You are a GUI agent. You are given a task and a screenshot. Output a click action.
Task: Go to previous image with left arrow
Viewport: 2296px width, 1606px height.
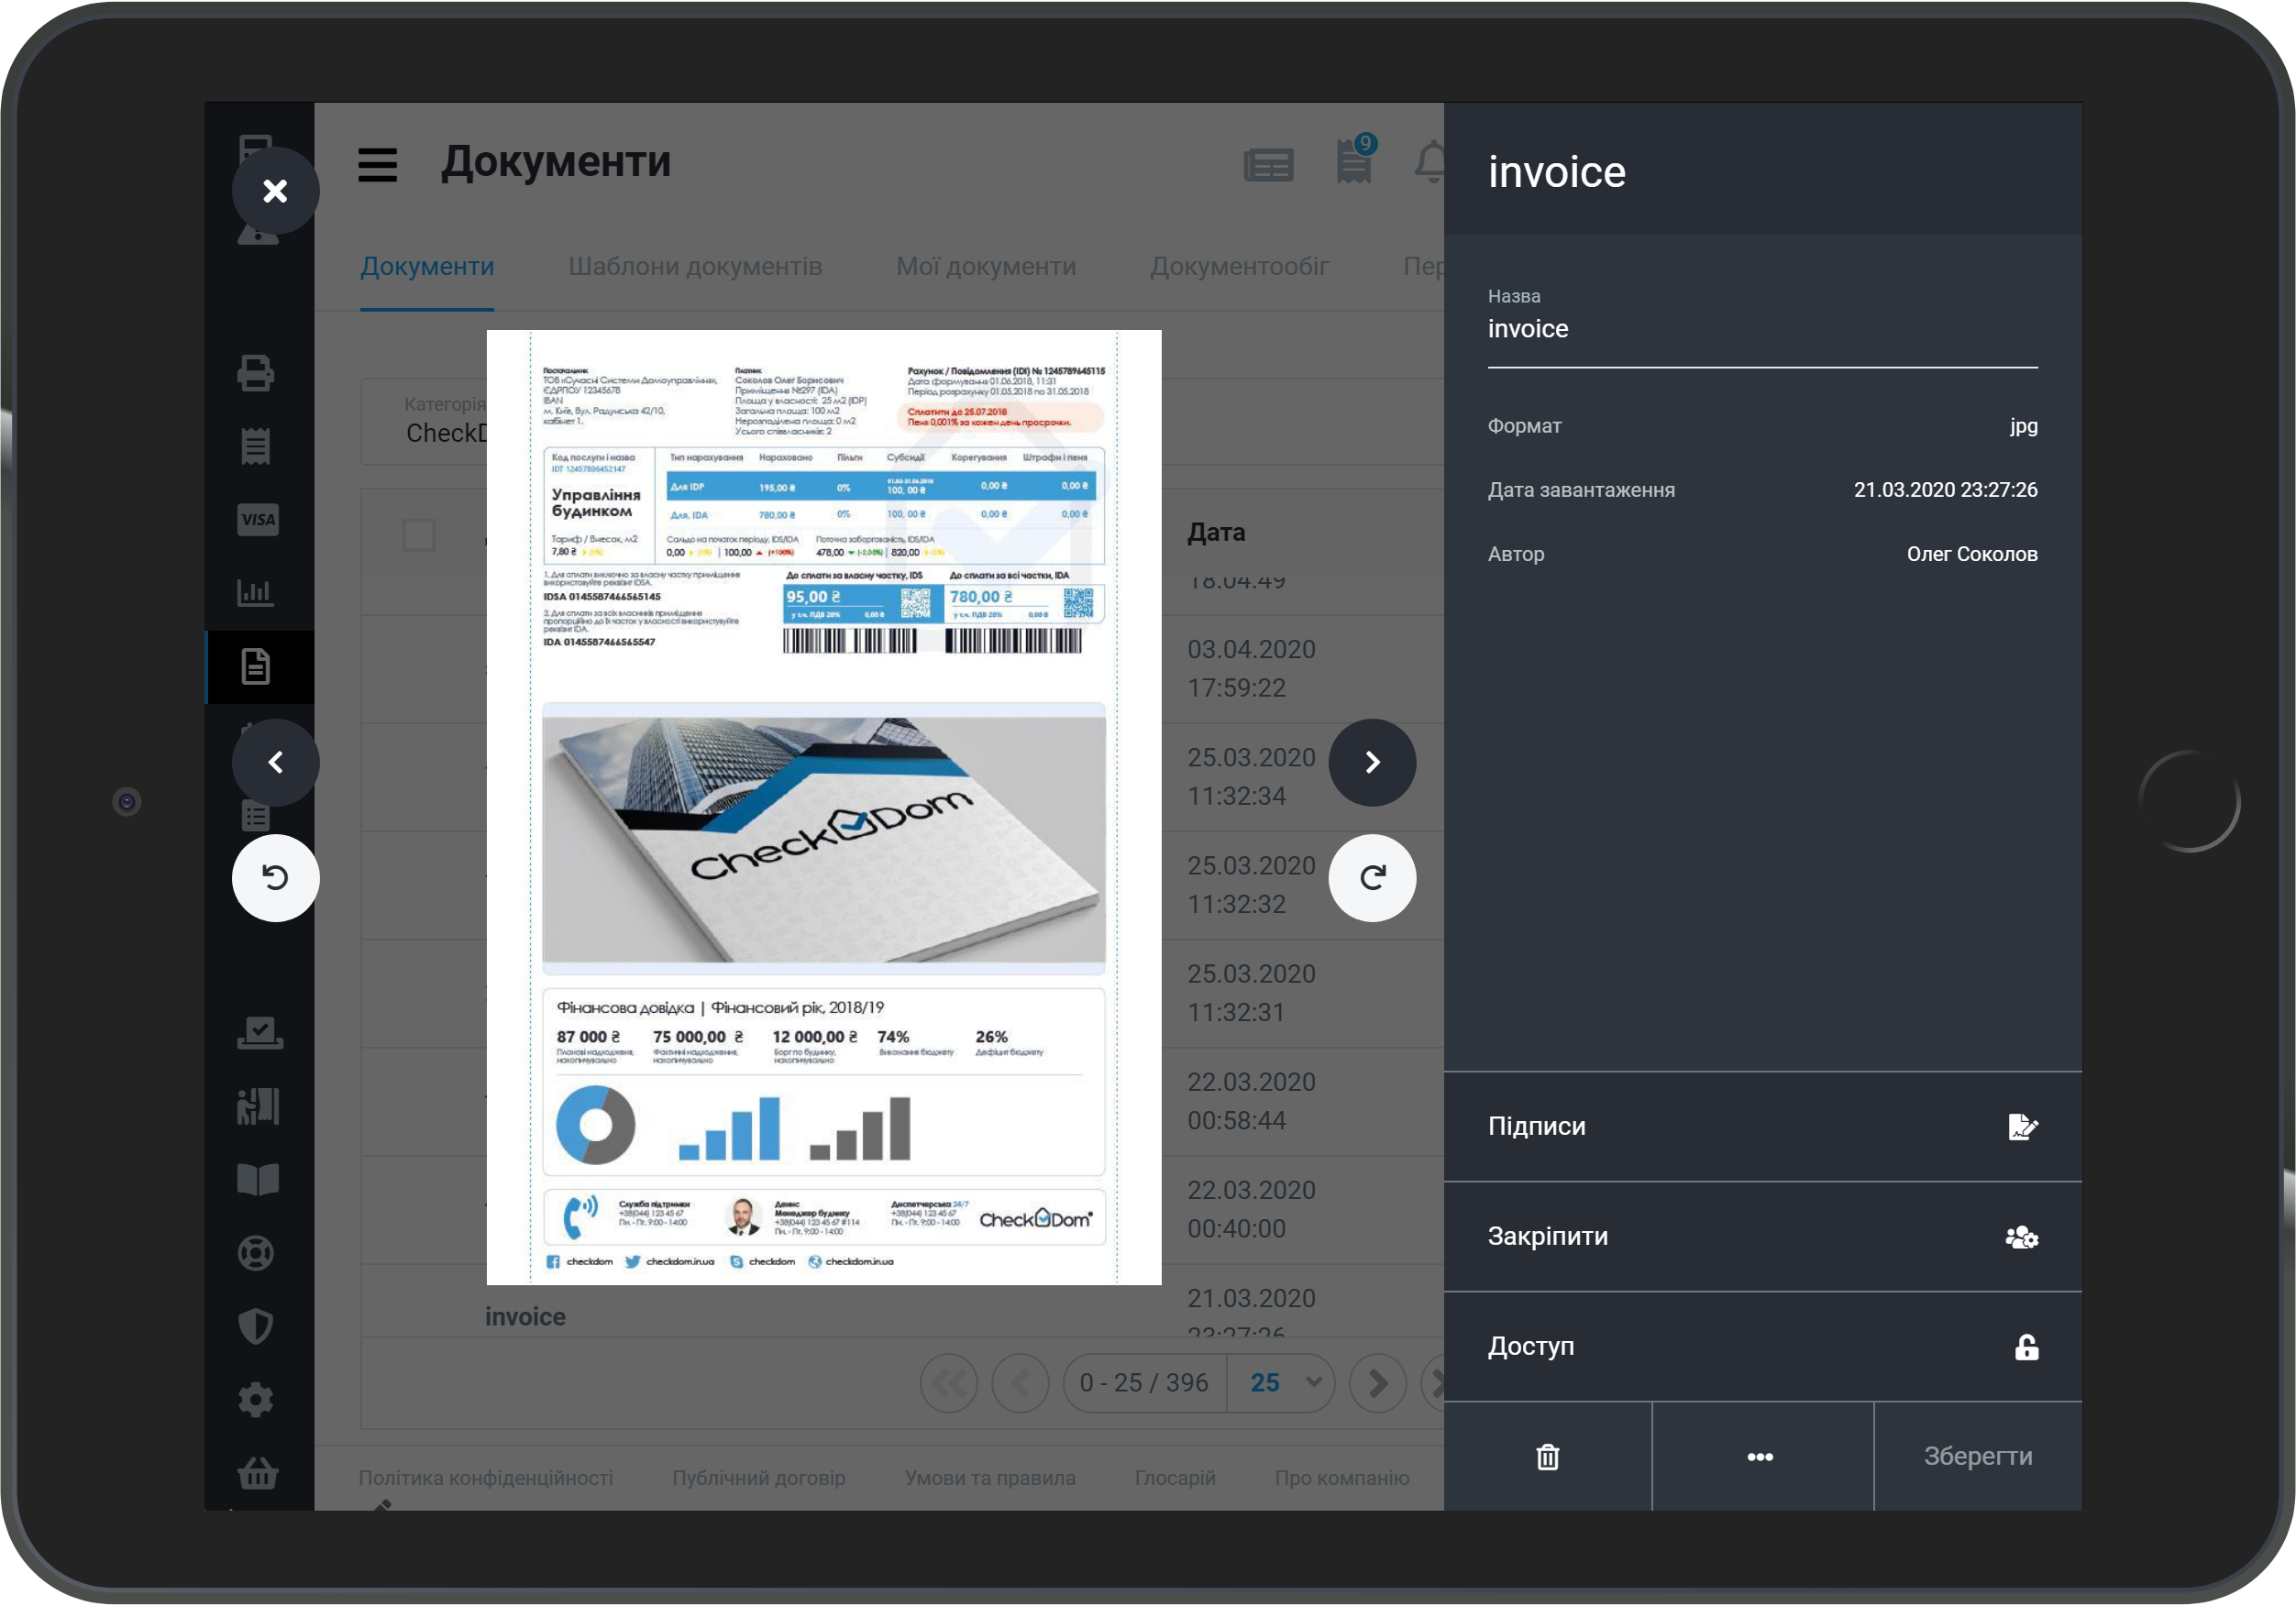click(x=275, y=762)
